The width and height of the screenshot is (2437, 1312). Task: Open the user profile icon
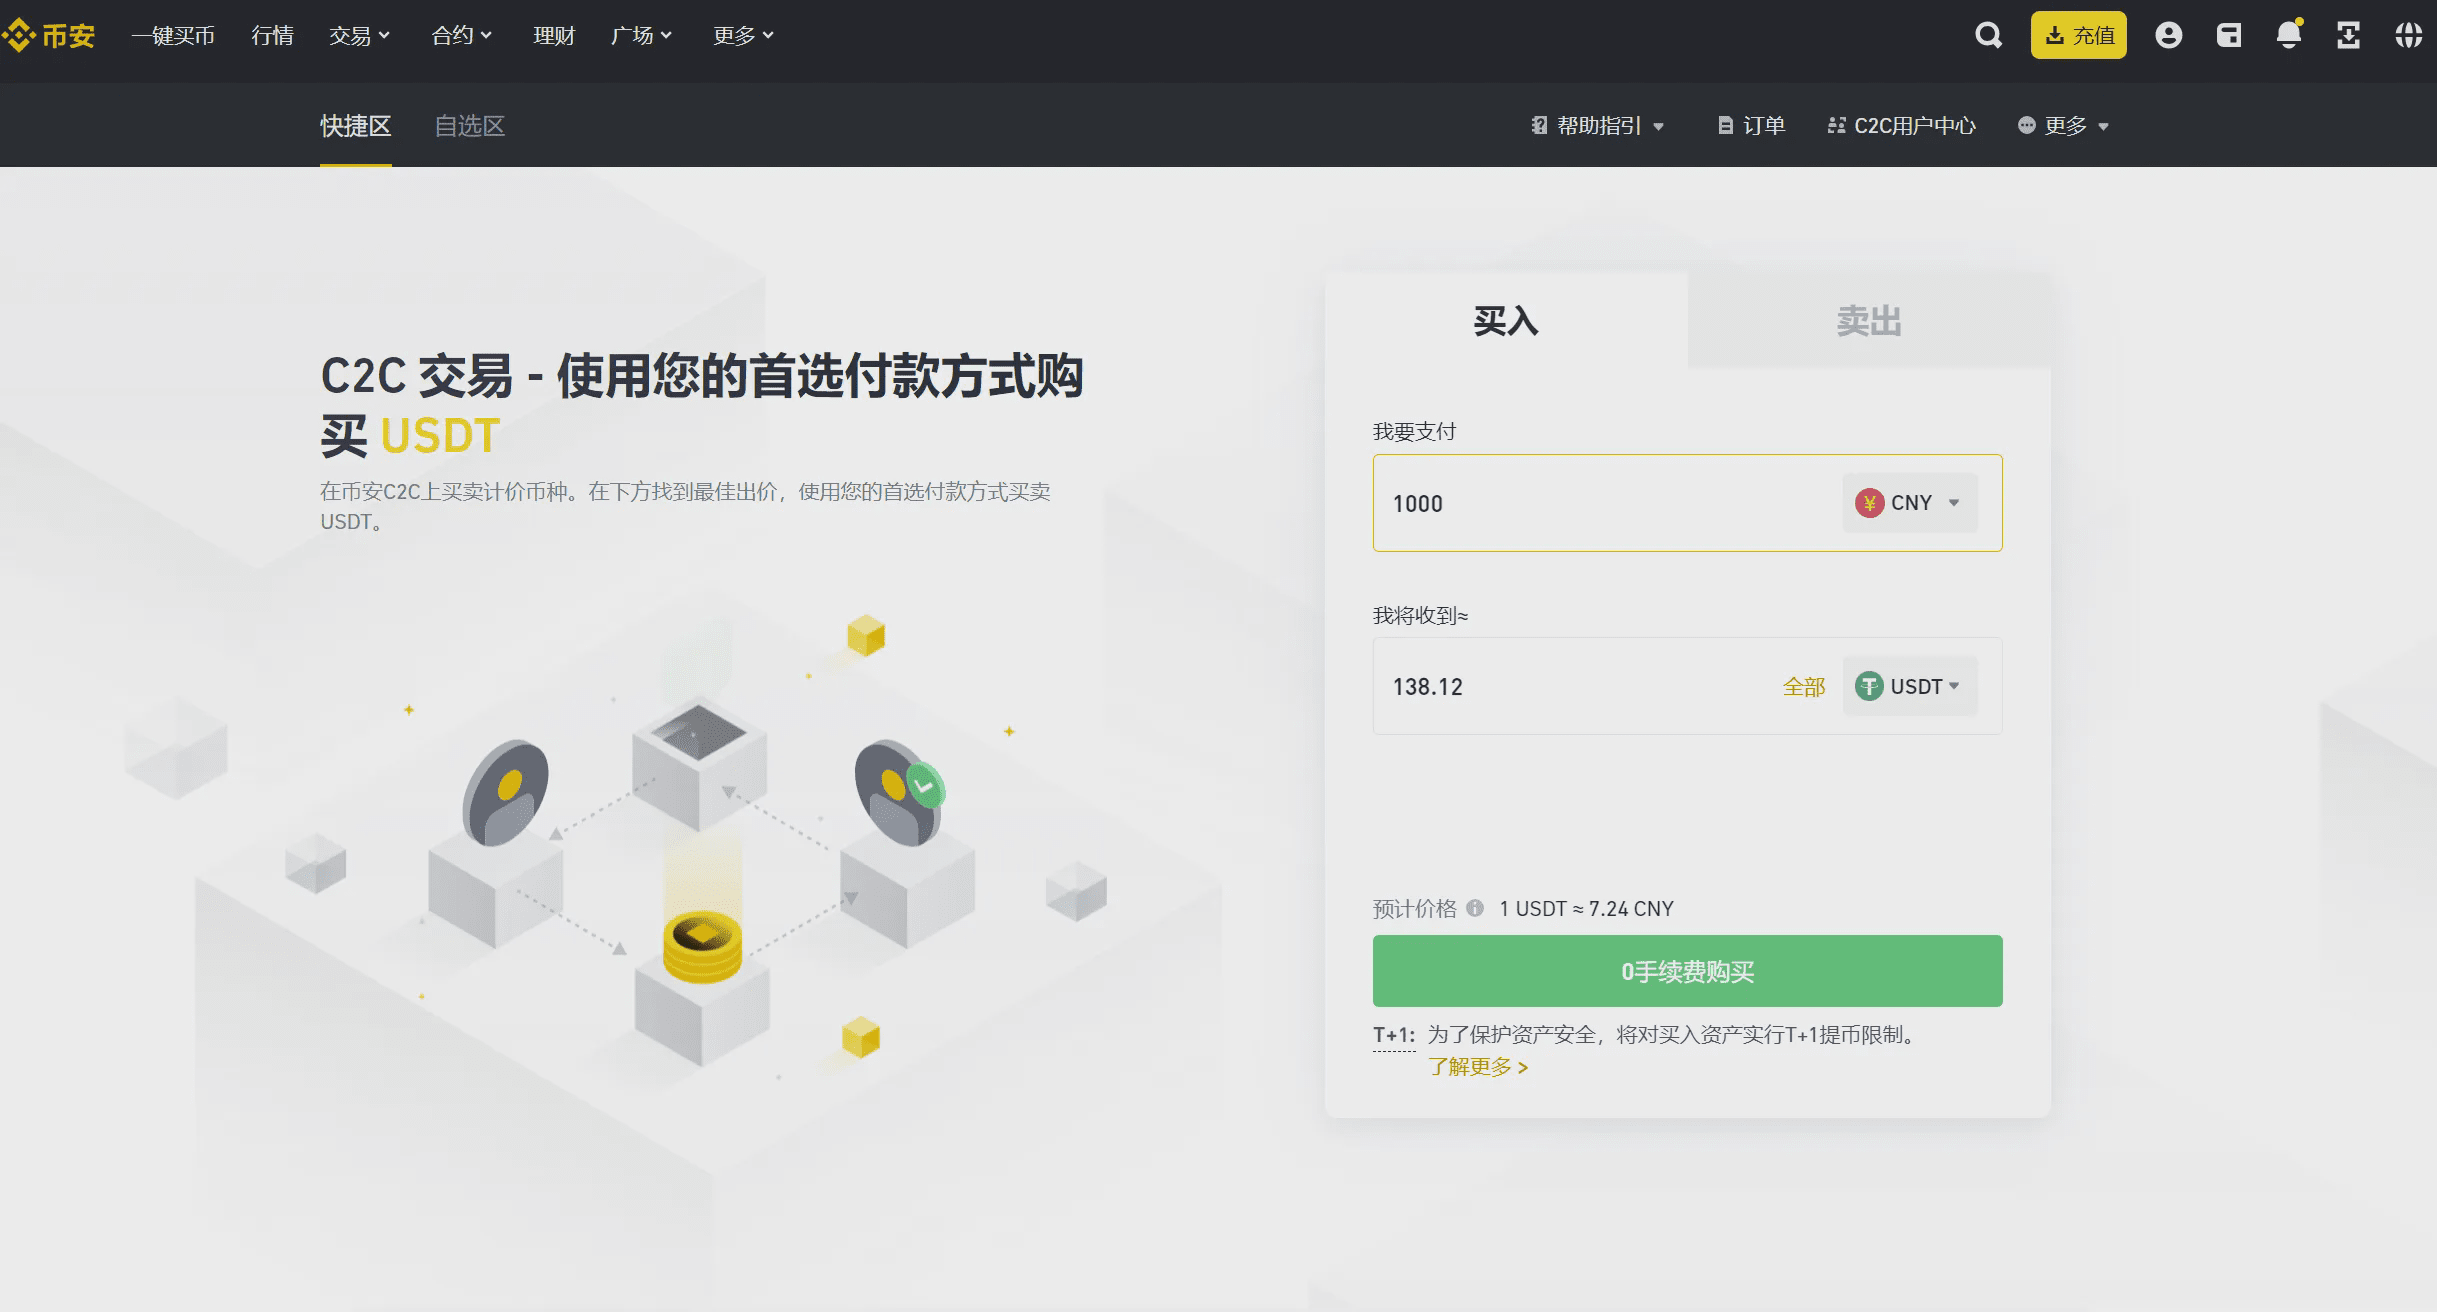[2168, 34]
